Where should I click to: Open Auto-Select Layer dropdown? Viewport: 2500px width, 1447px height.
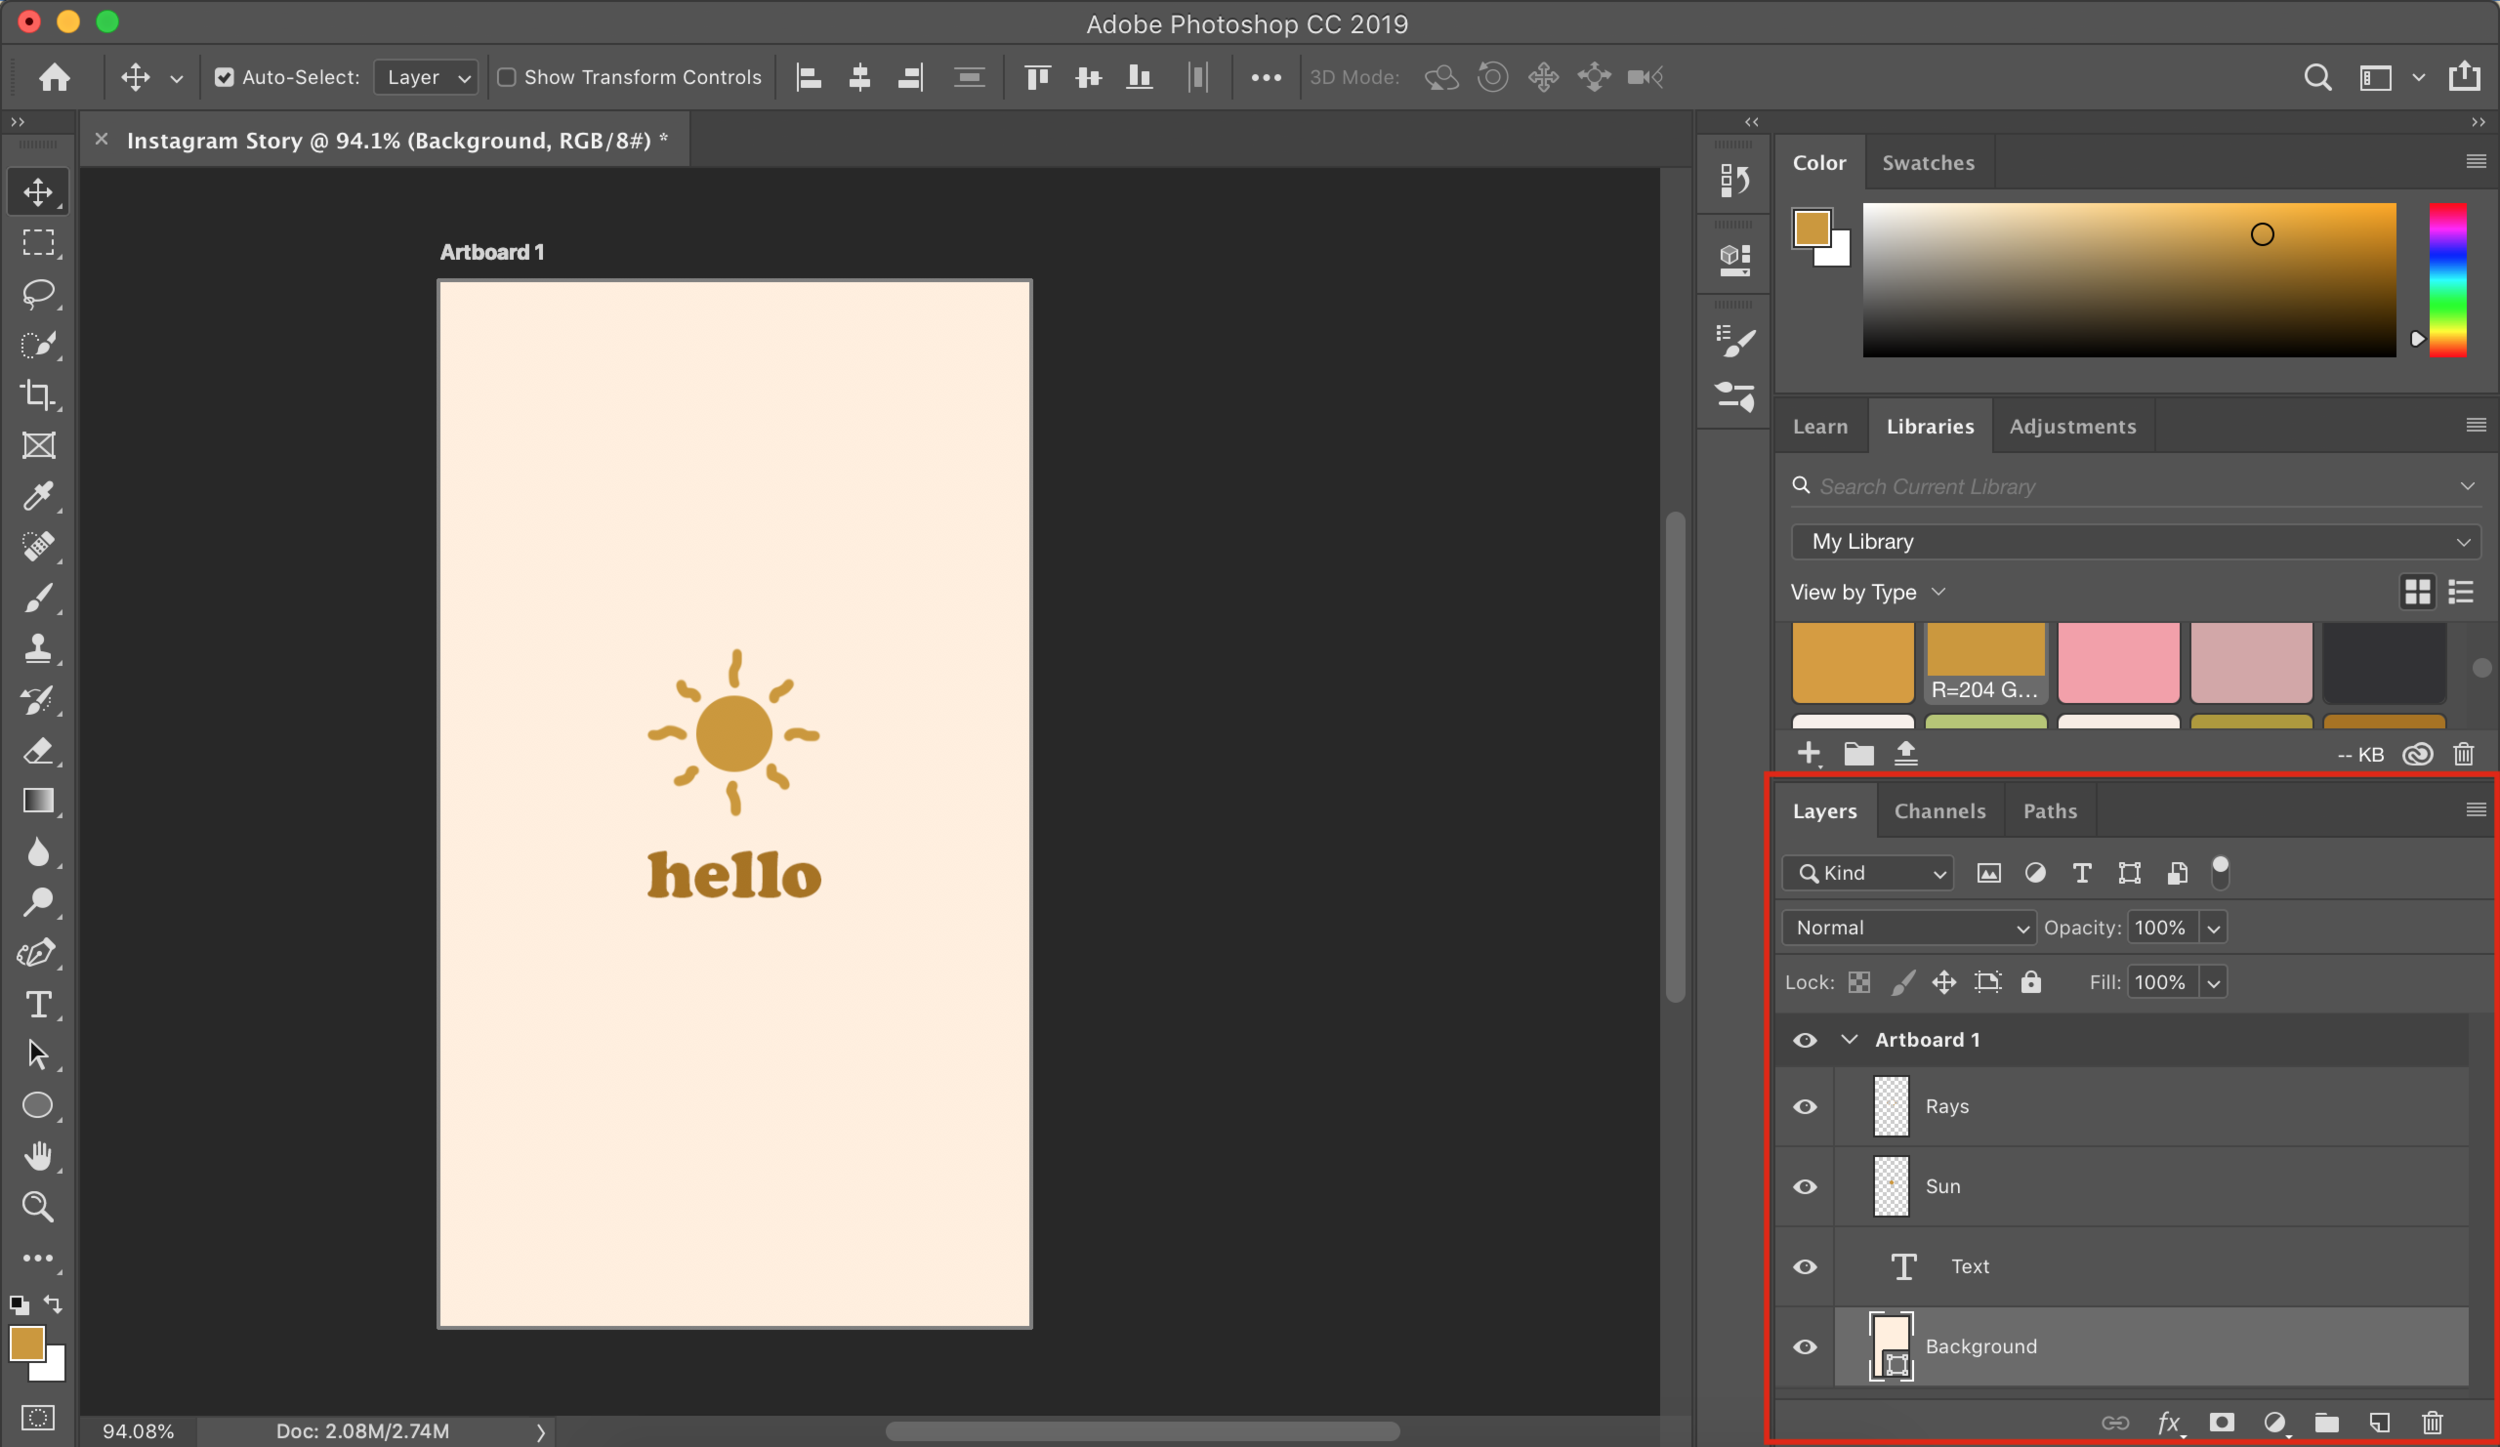point(426,77)
